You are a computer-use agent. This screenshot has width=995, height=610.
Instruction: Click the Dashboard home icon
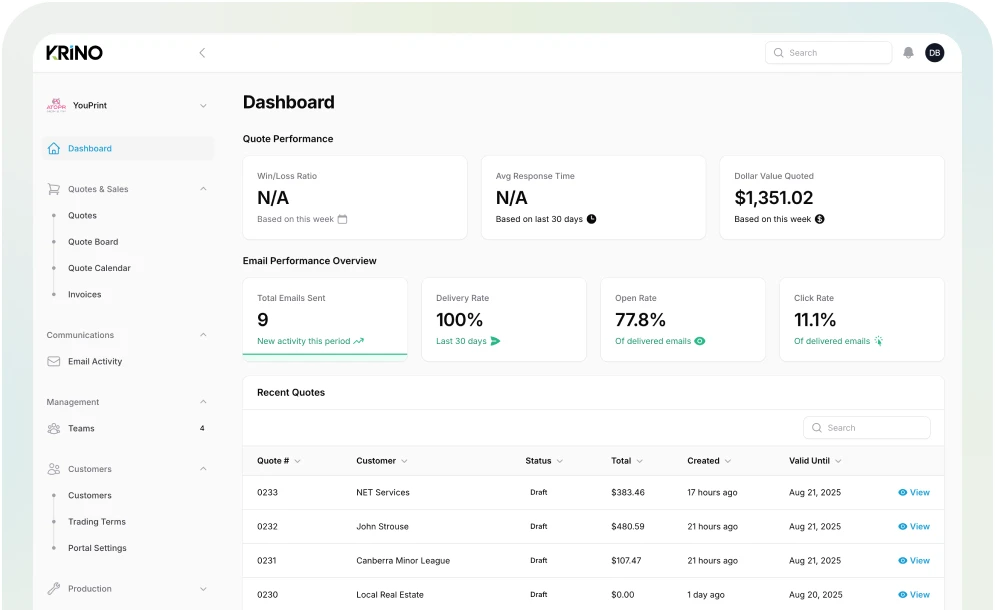coord(54,149)
